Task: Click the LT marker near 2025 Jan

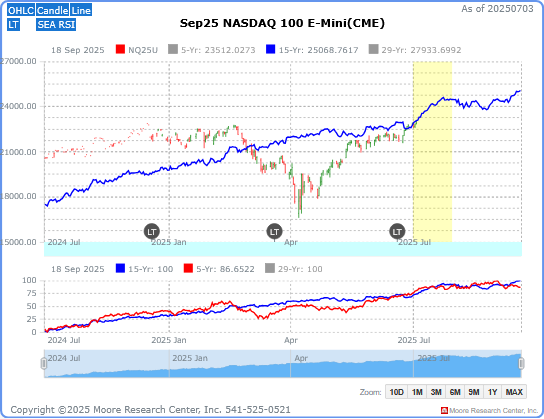Action: point(152,232)
